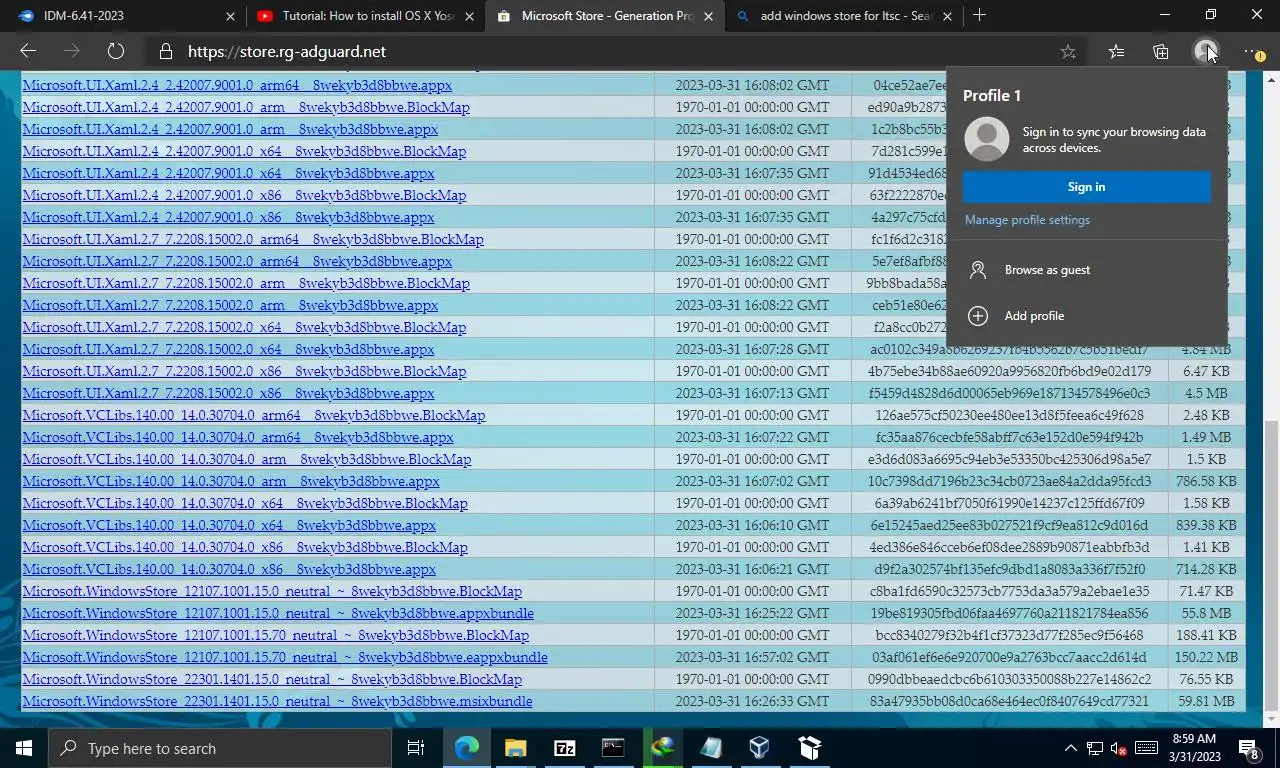Add this page to favorites

(1068, 51)
